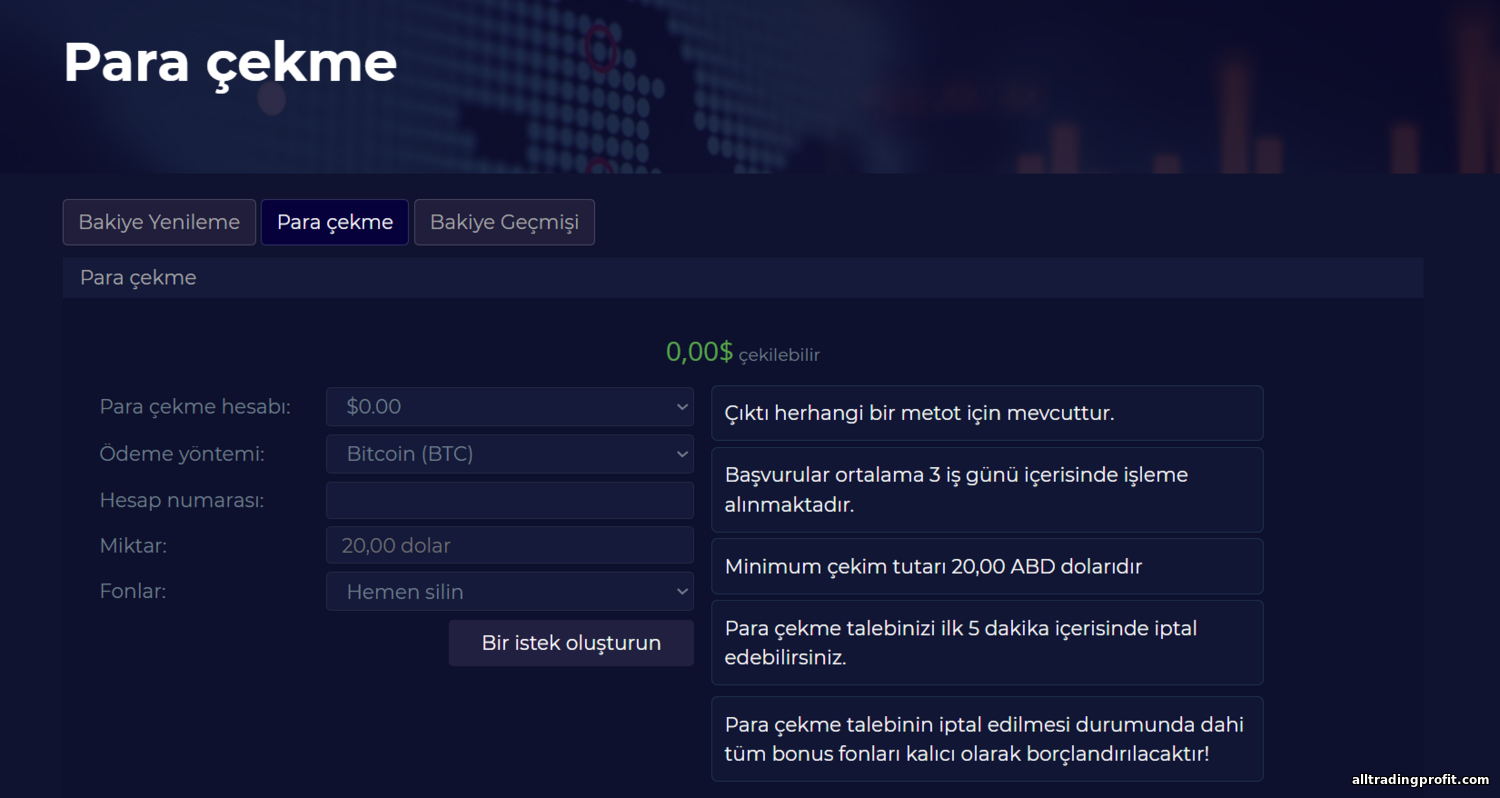
Task: Open the Bitcoin (BTC) payment method dropdown
Action: [x=509, y=454]
